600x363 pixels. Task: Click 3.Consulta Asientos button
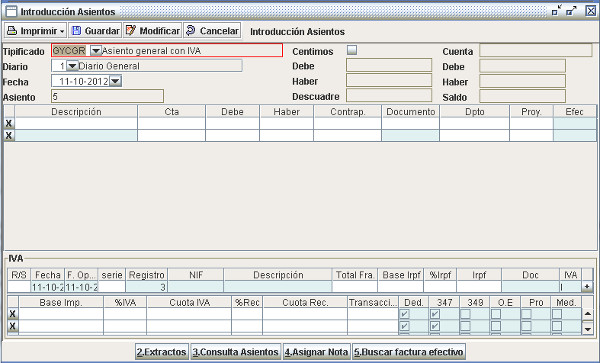235,352
